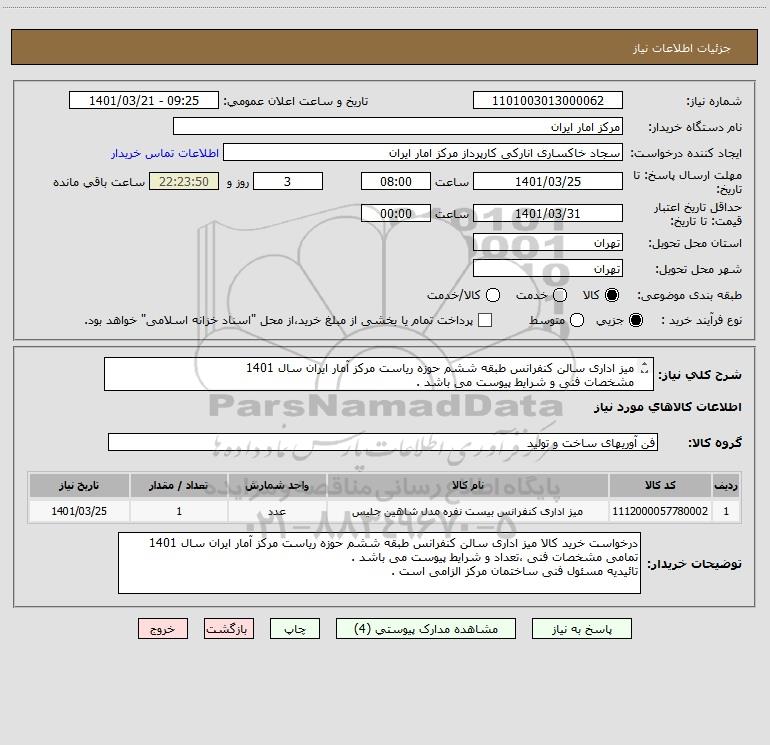Screen dimensions: 770x745
Task: Select the کالا radio button
Action: (612, 295)
